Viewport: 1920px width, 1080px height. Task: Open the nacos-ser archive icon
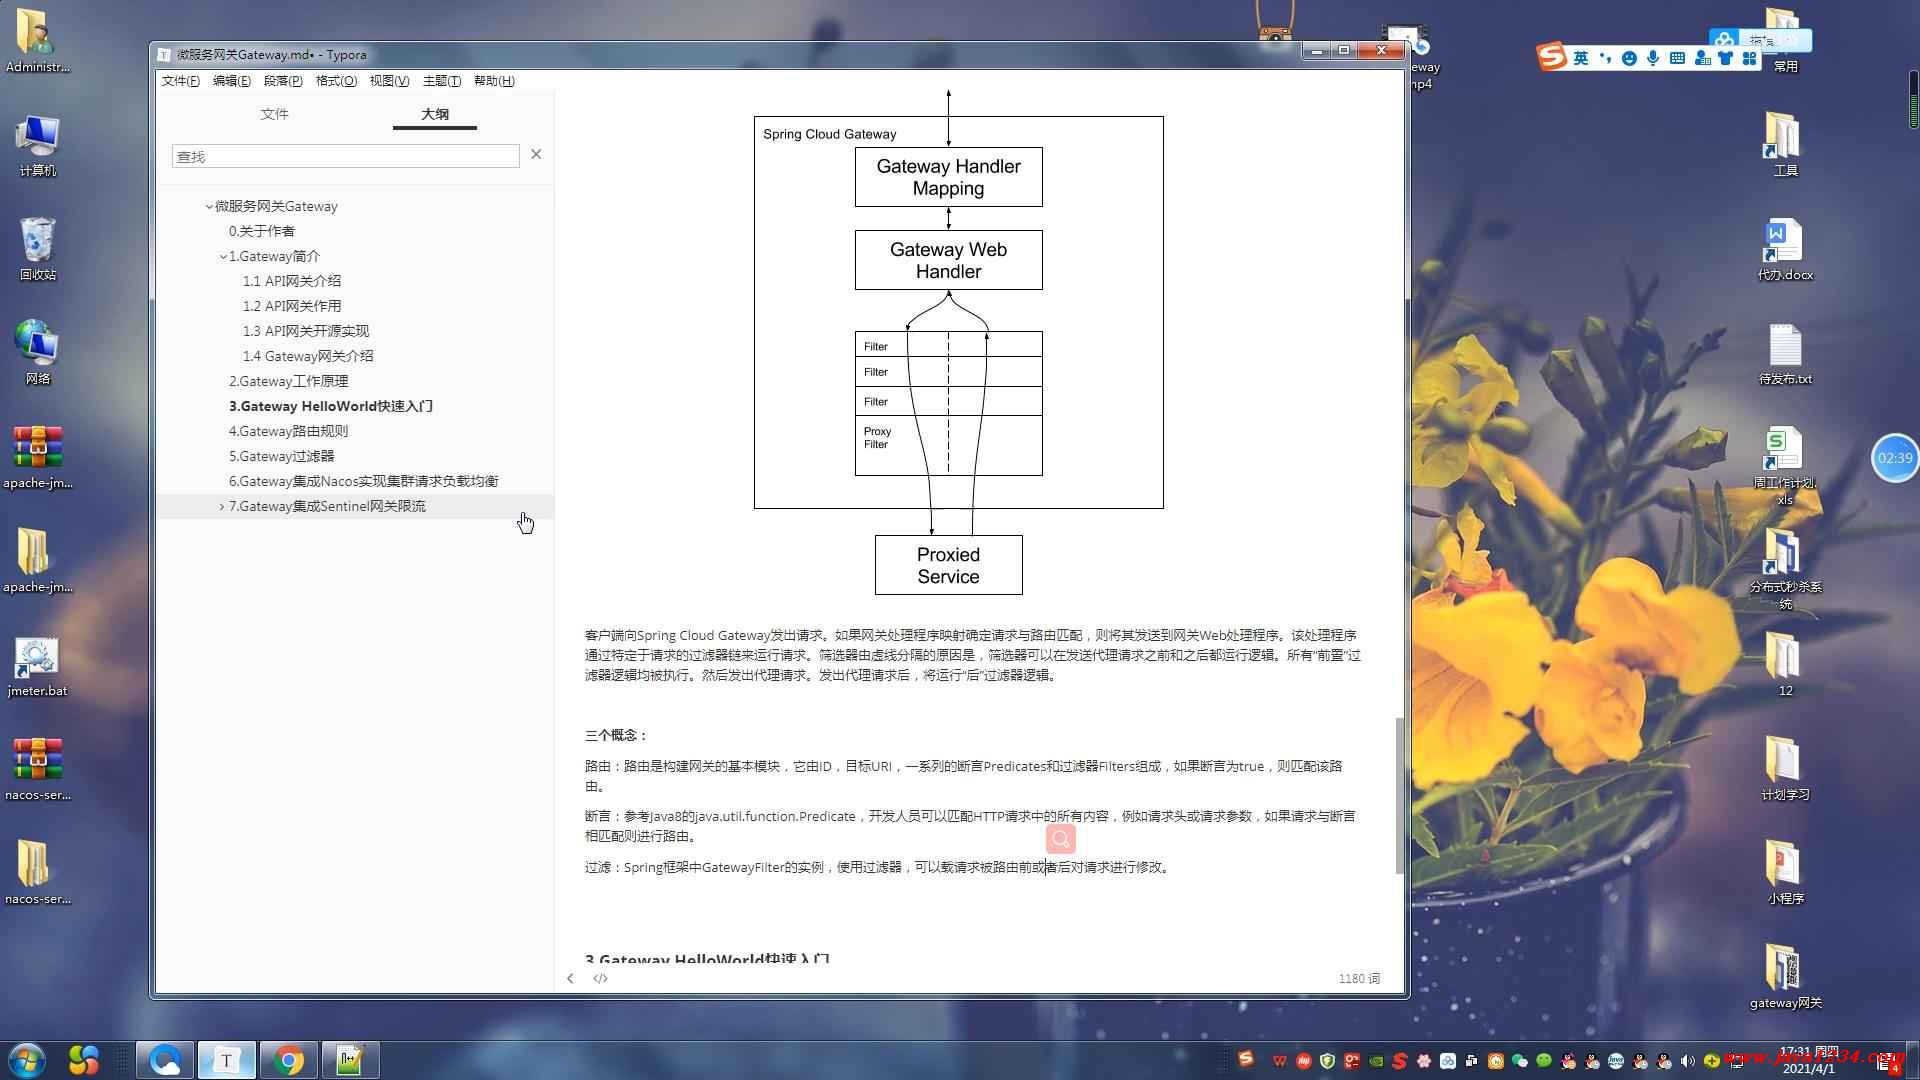click(37, 769)
